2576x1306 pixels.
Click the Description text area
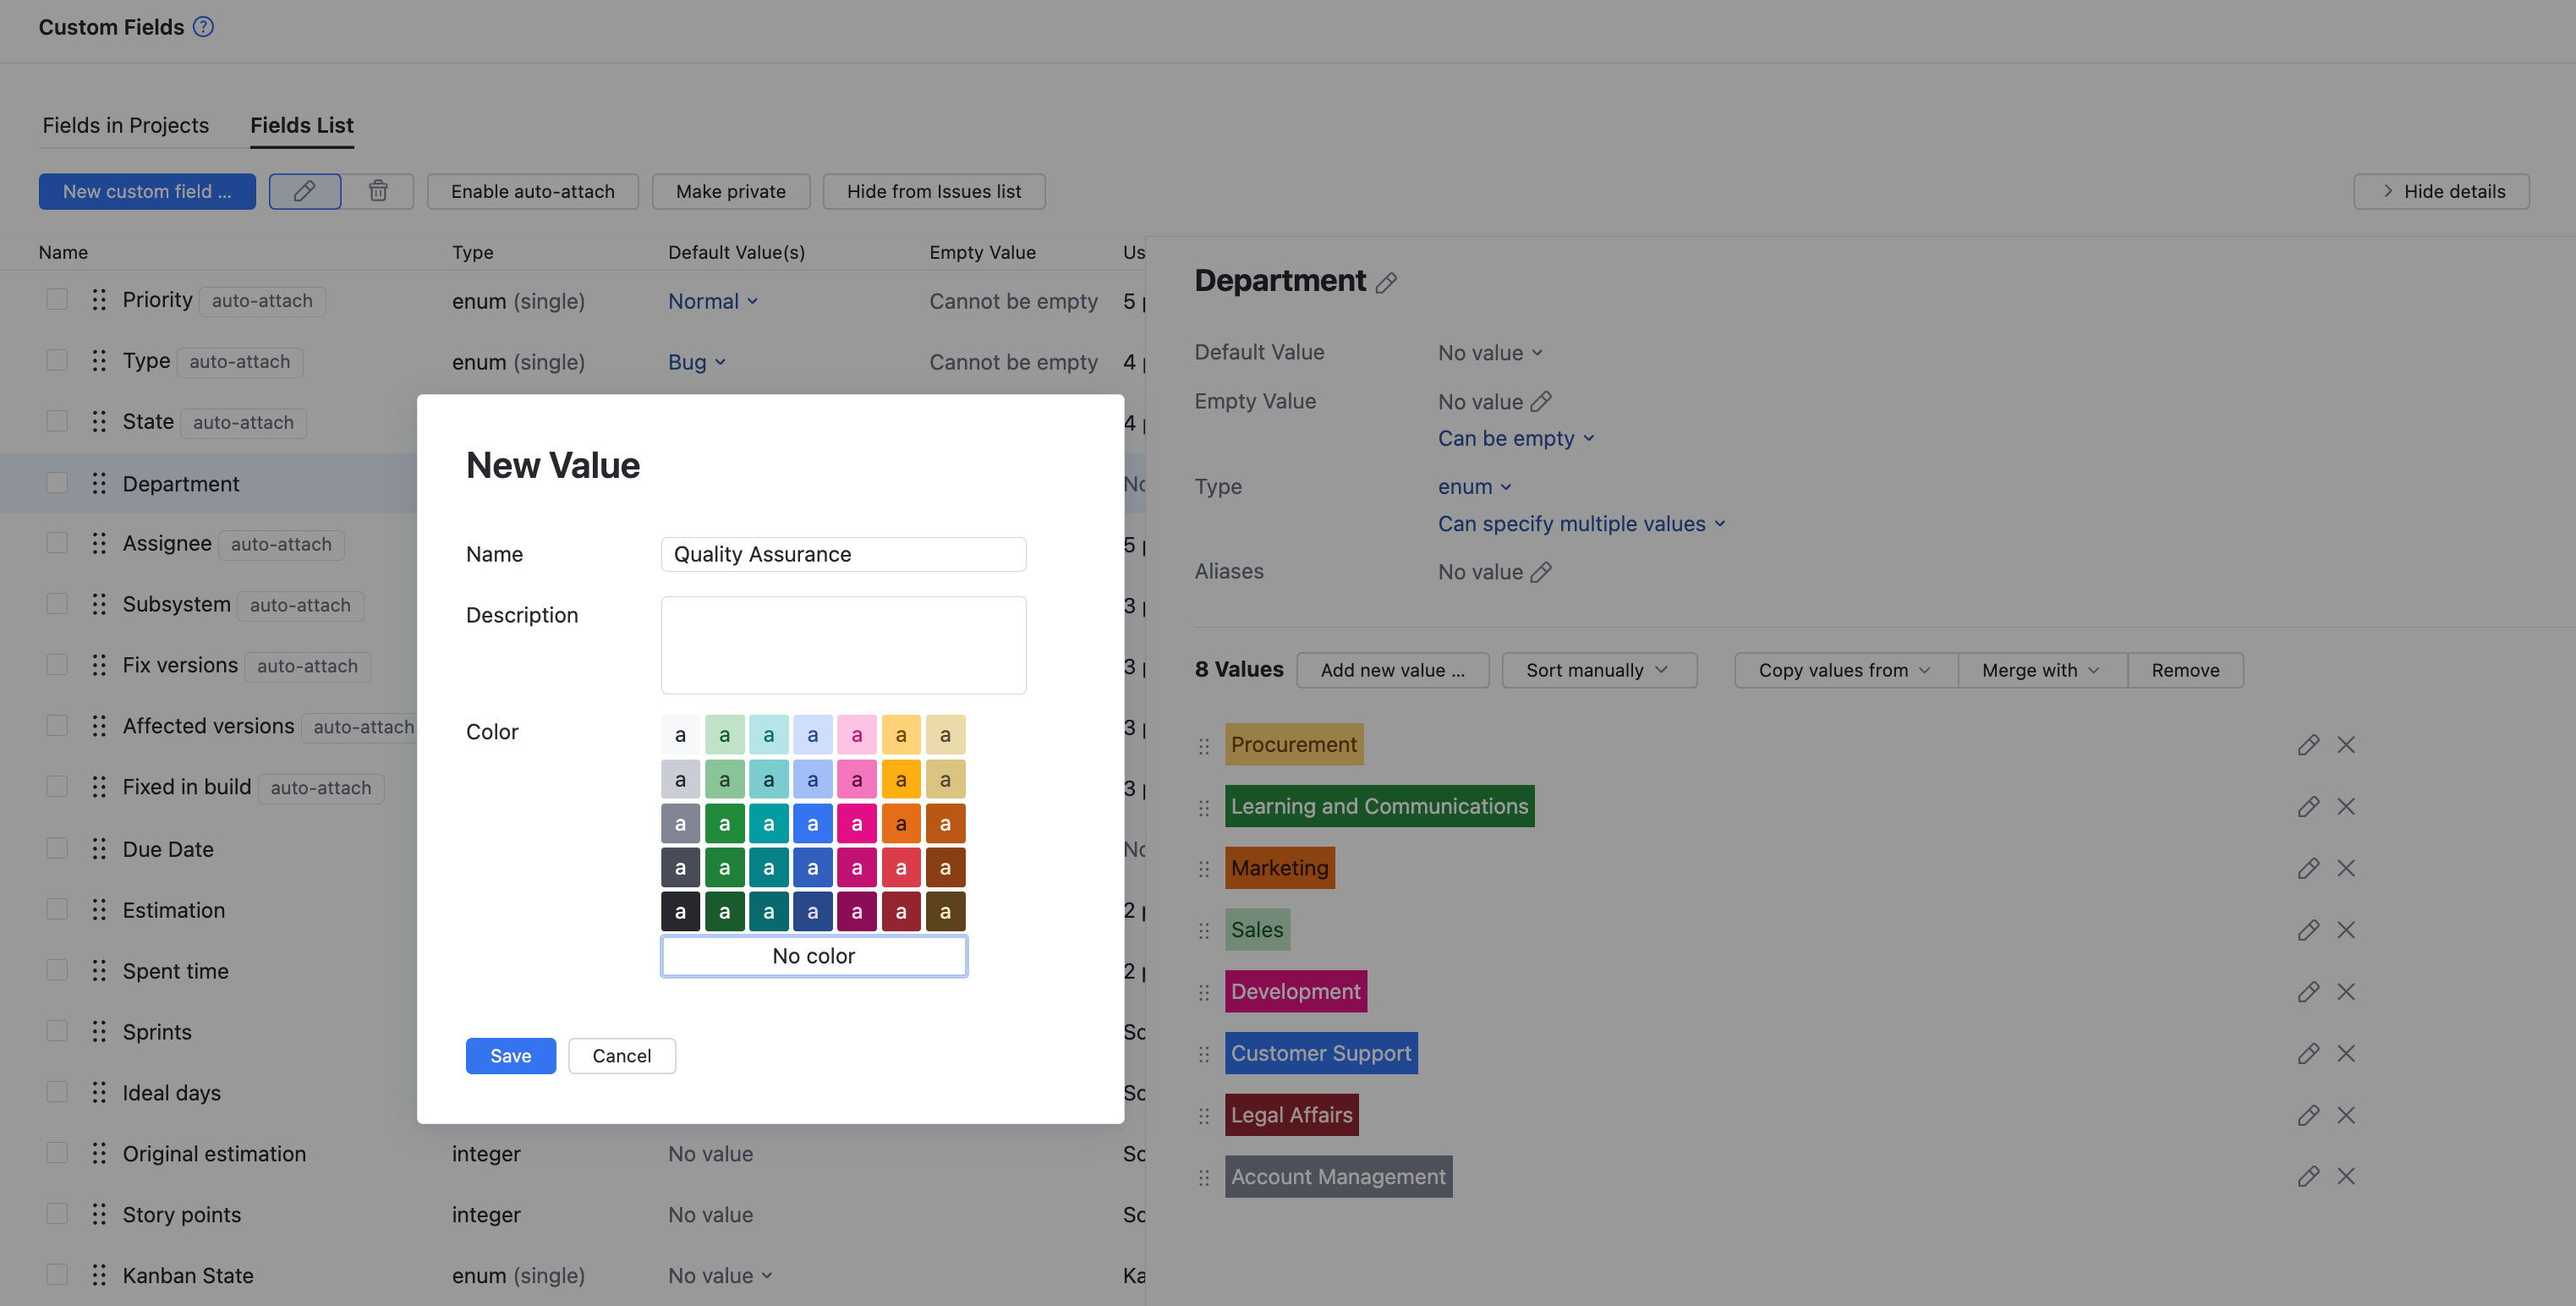(x=843, y=645)
